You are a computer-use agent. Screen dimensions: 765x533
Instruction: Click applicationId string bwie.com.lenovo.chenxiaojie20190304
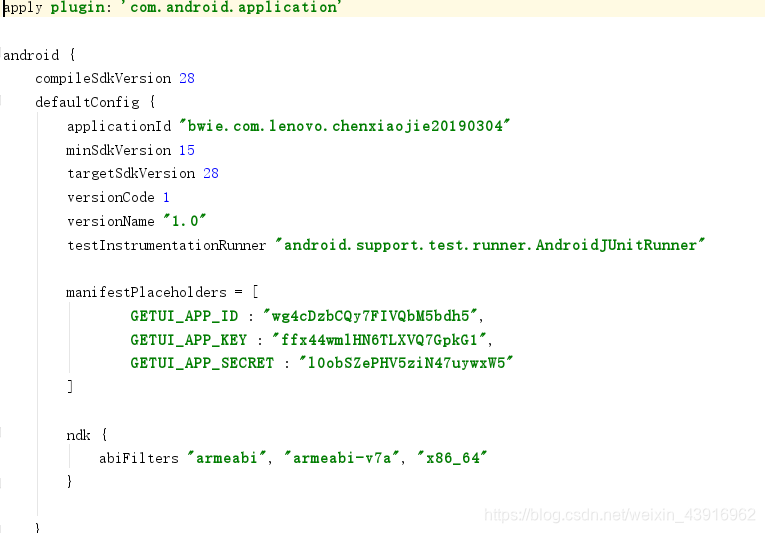344,126
